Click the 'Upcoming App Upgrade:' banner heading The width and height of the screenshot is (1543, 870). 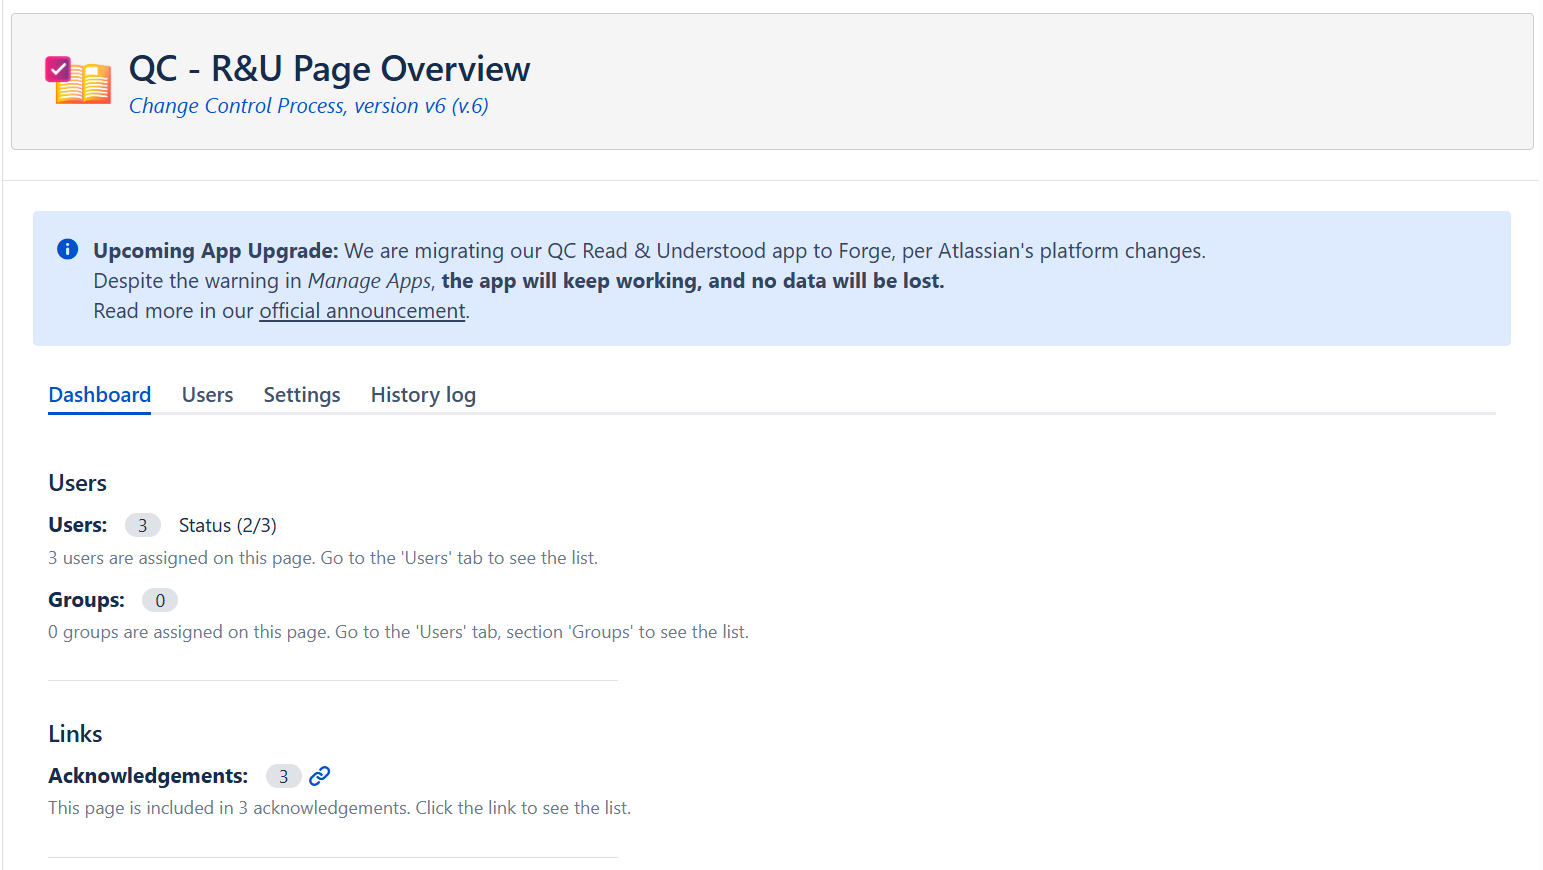point(216,251)
